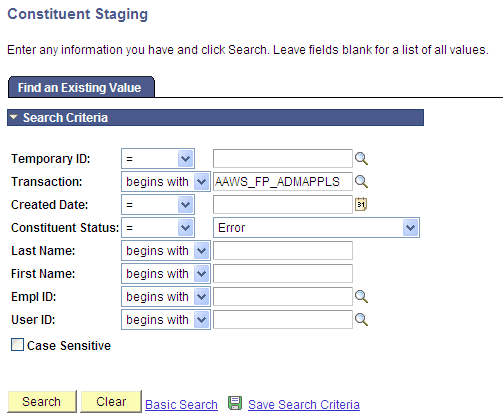503x417 pixels.
Task: Open the Last Name operator dropdown
Action: point(166,251)
